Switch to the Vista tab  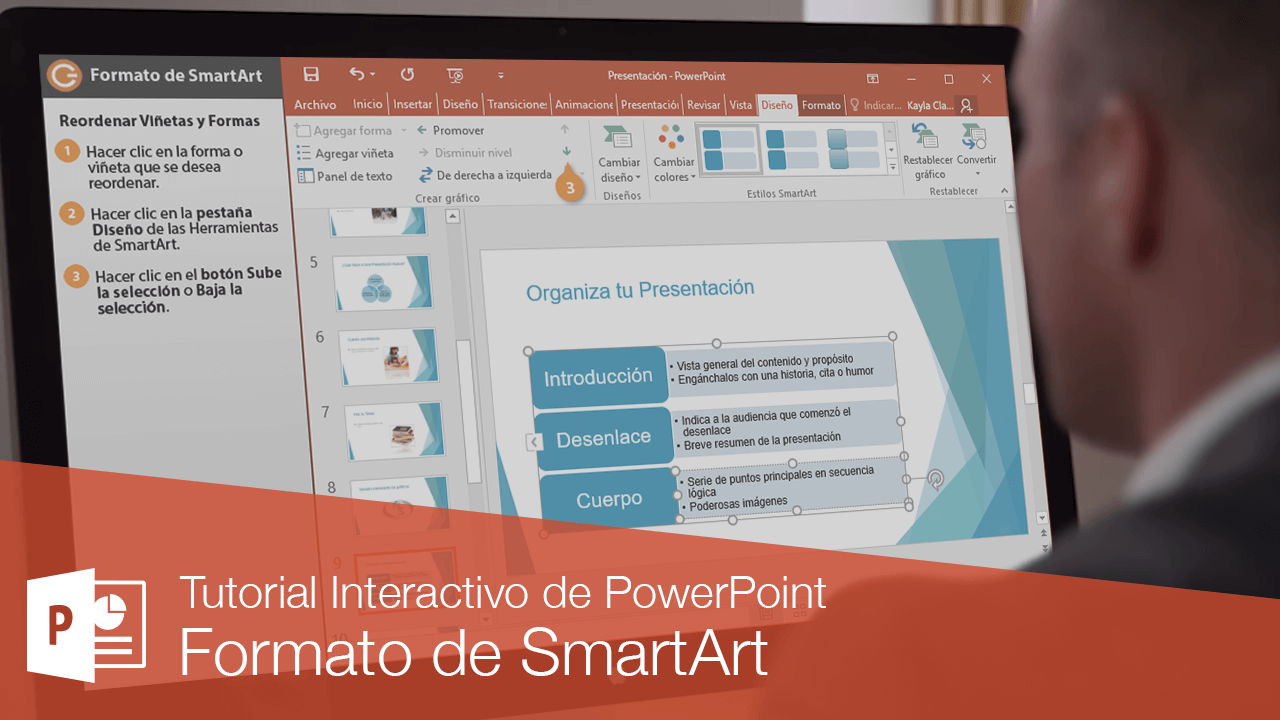(x=740, y=105)
